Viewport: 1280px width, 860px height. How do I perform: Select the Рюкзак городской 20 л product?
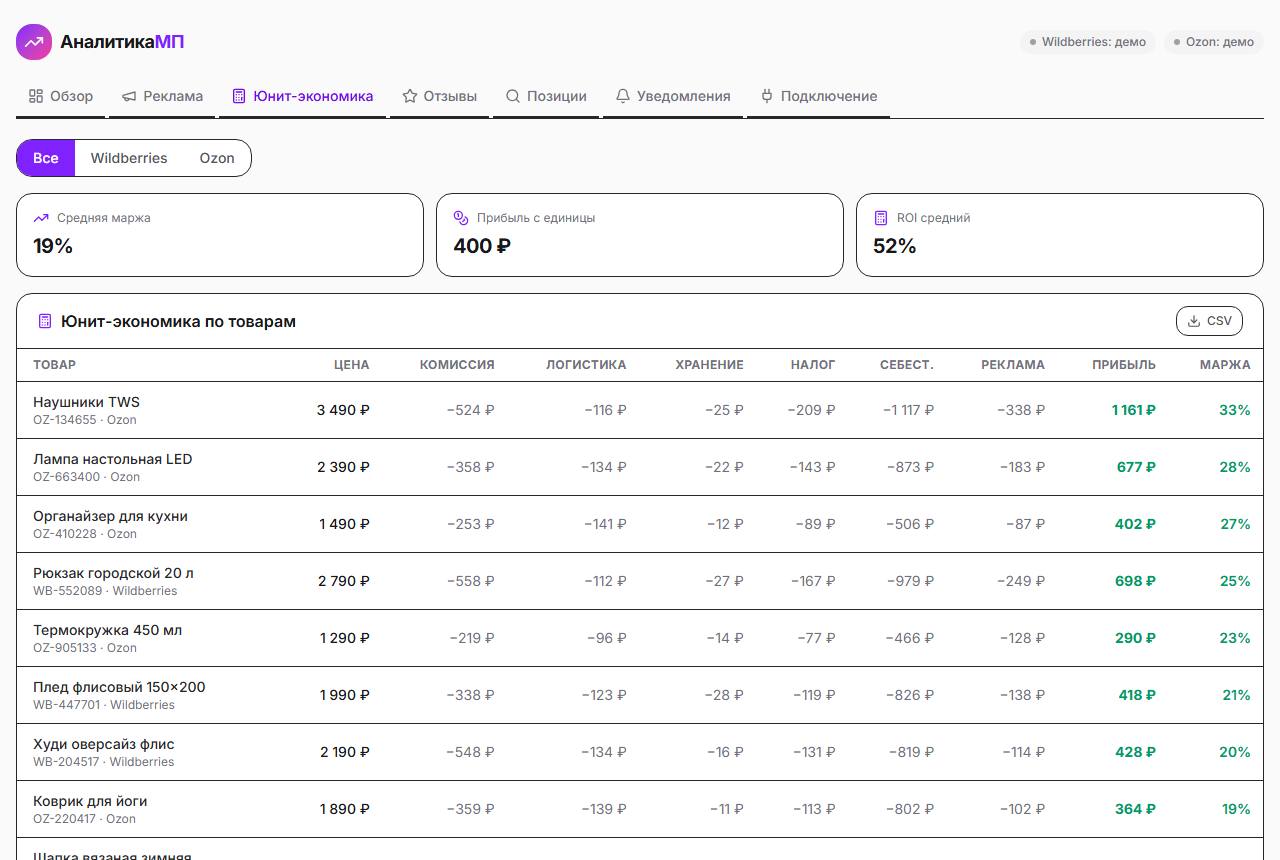pyautogui.click(x=640, y=581)
